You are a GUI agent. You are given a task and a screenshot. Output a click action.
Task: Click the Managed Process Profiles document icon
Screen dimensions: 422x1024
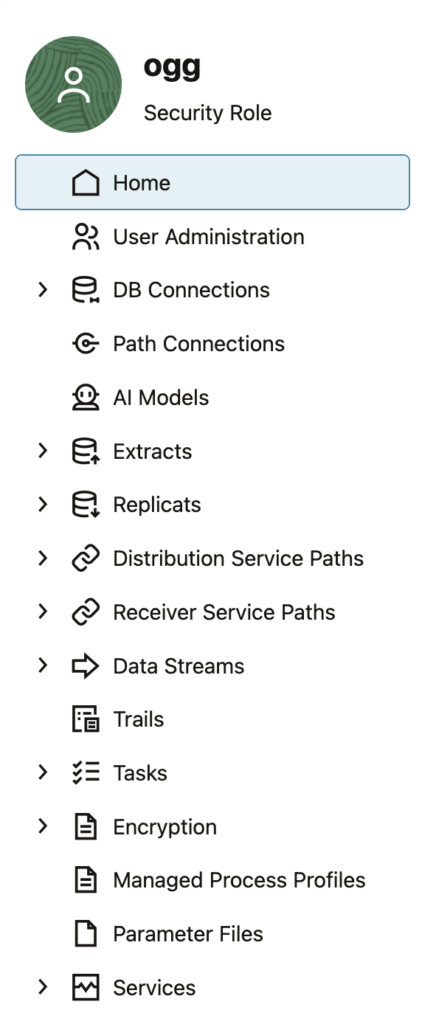pyautogui.click(x=86, y=880)
